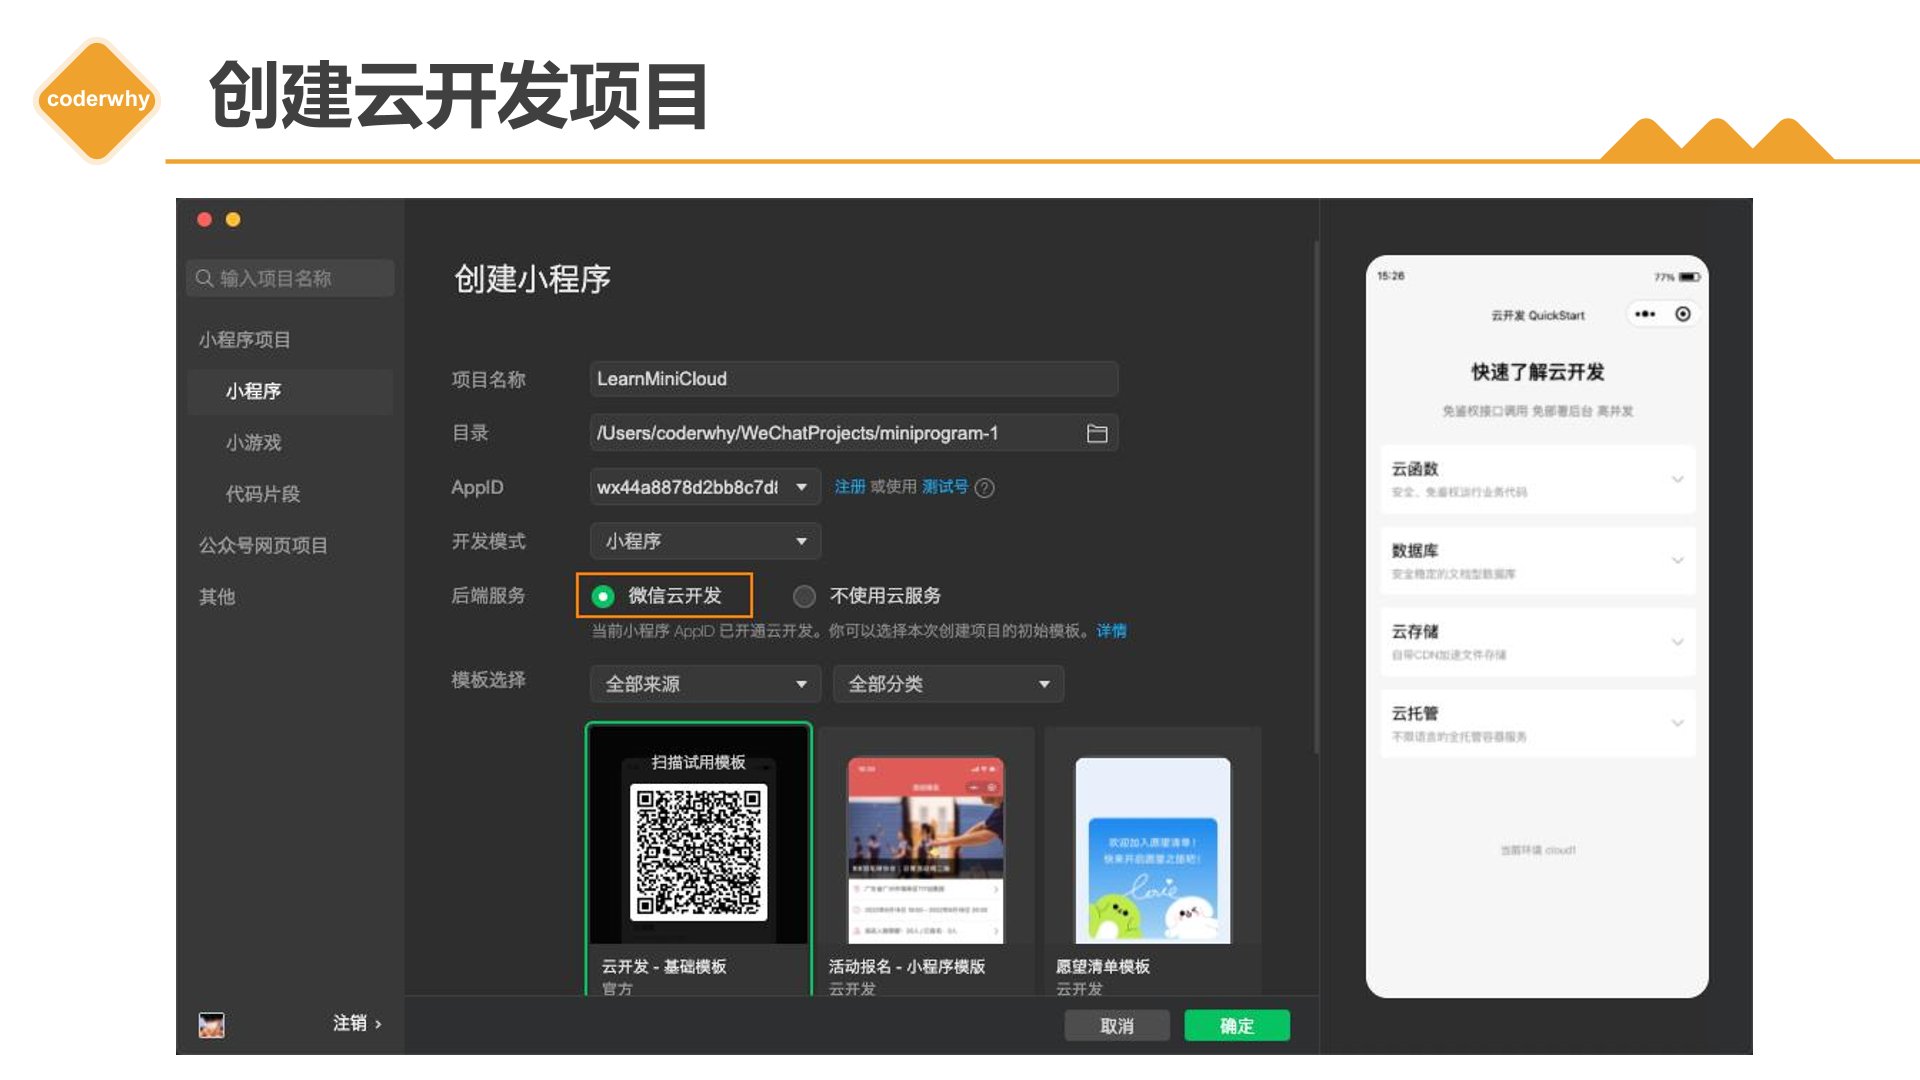Click the help question mark next to 测试号
1920x1080 pixels.
[x=984, y=487]
